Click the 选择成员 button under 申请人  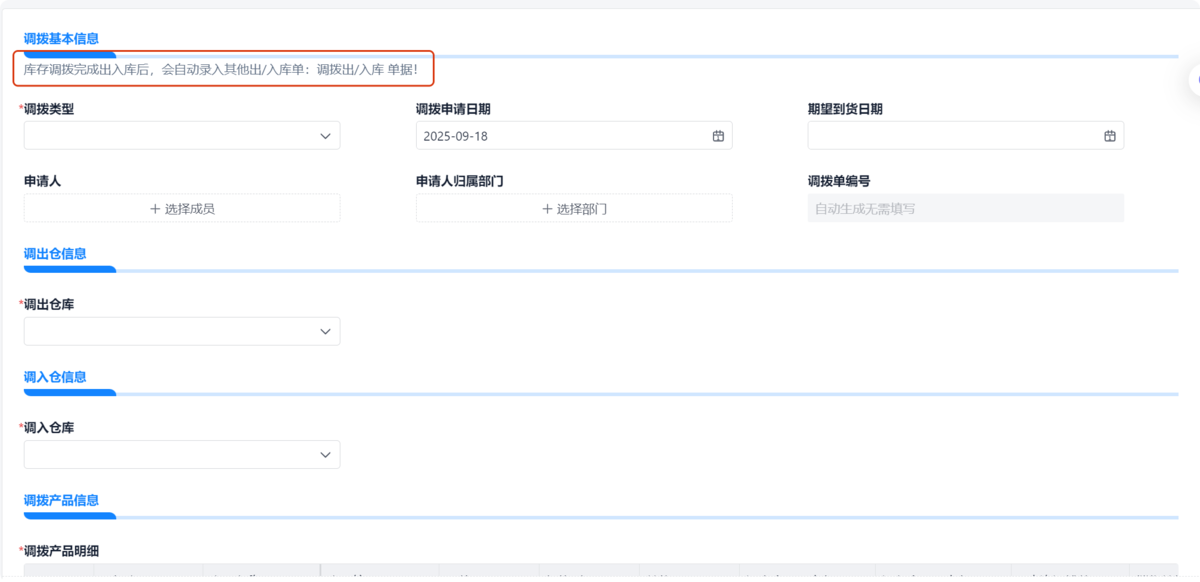pyautogui.click(x=181, y=208)
